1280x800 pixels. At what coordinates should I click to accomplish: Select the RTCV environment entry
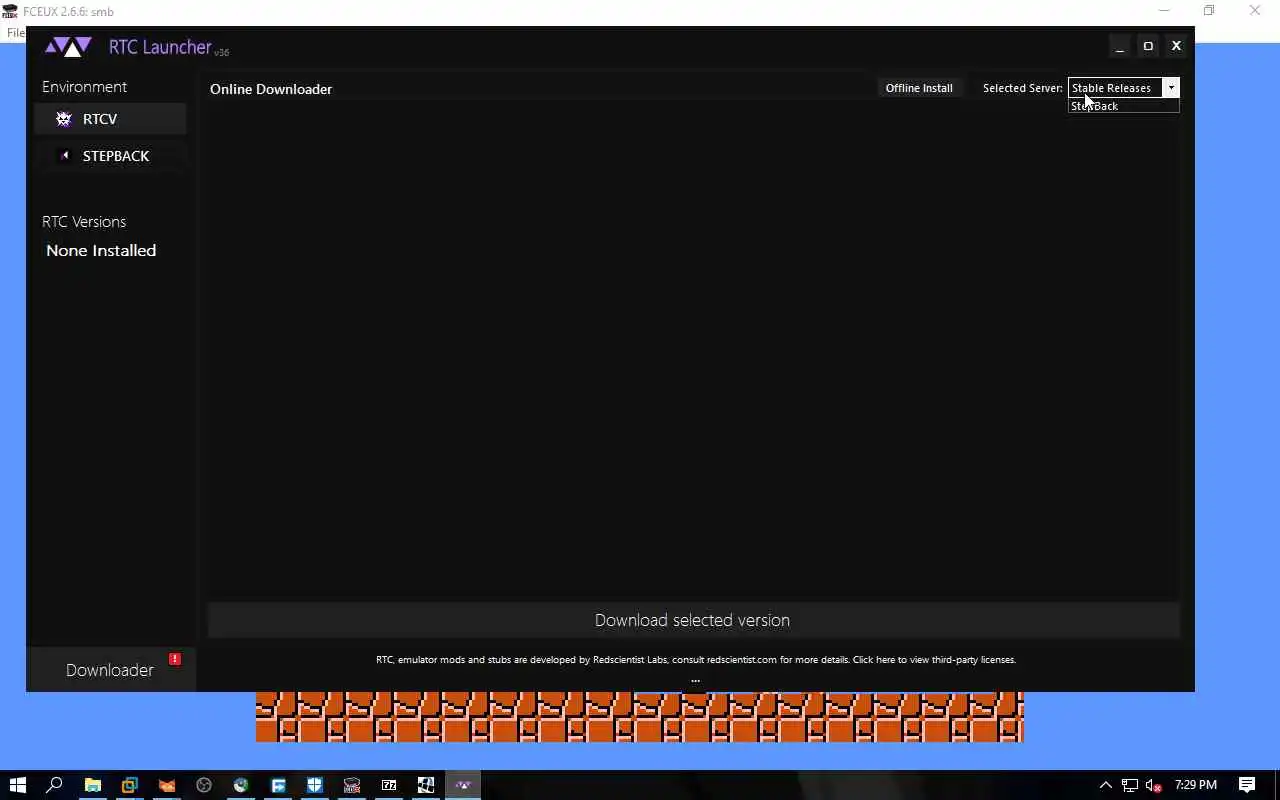point(110,119)
